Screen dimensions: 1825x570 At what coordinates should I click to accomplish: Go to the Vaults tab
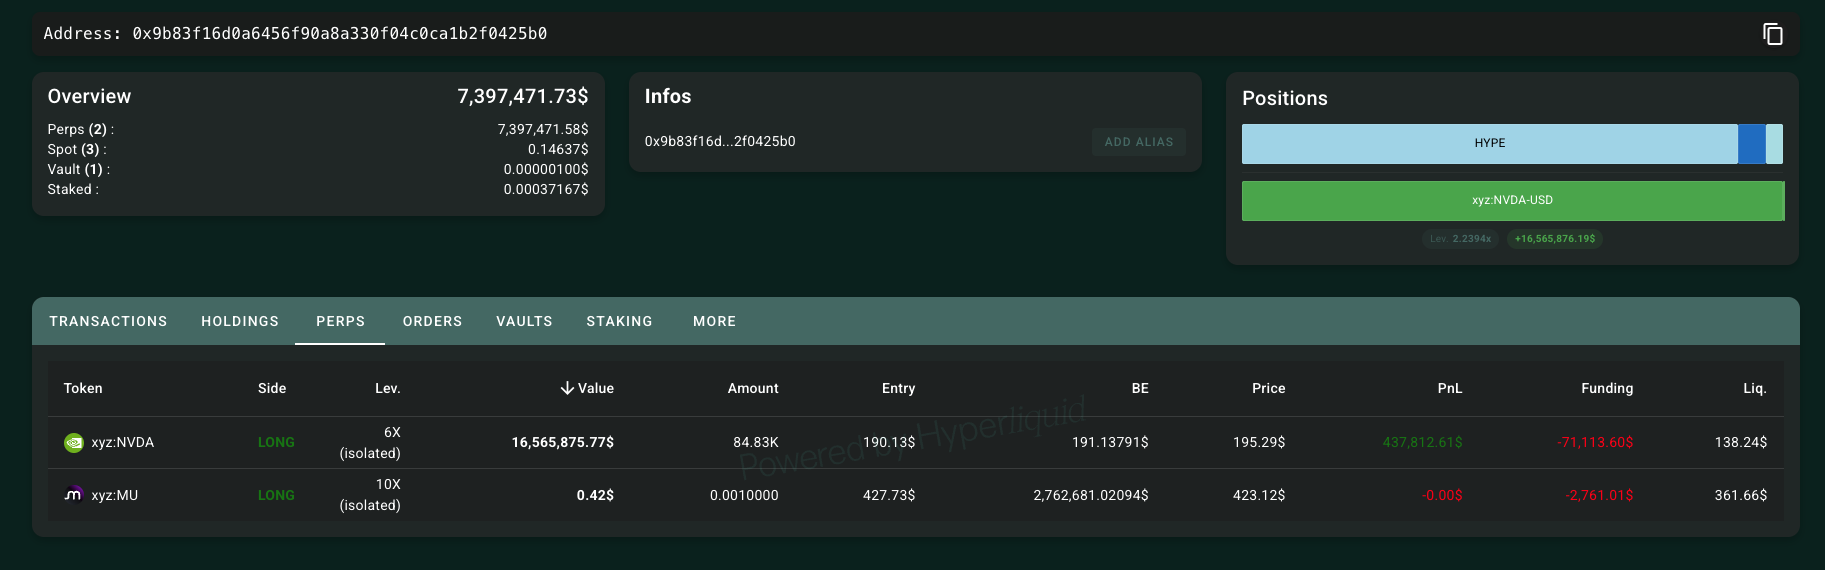coord(524,321)
